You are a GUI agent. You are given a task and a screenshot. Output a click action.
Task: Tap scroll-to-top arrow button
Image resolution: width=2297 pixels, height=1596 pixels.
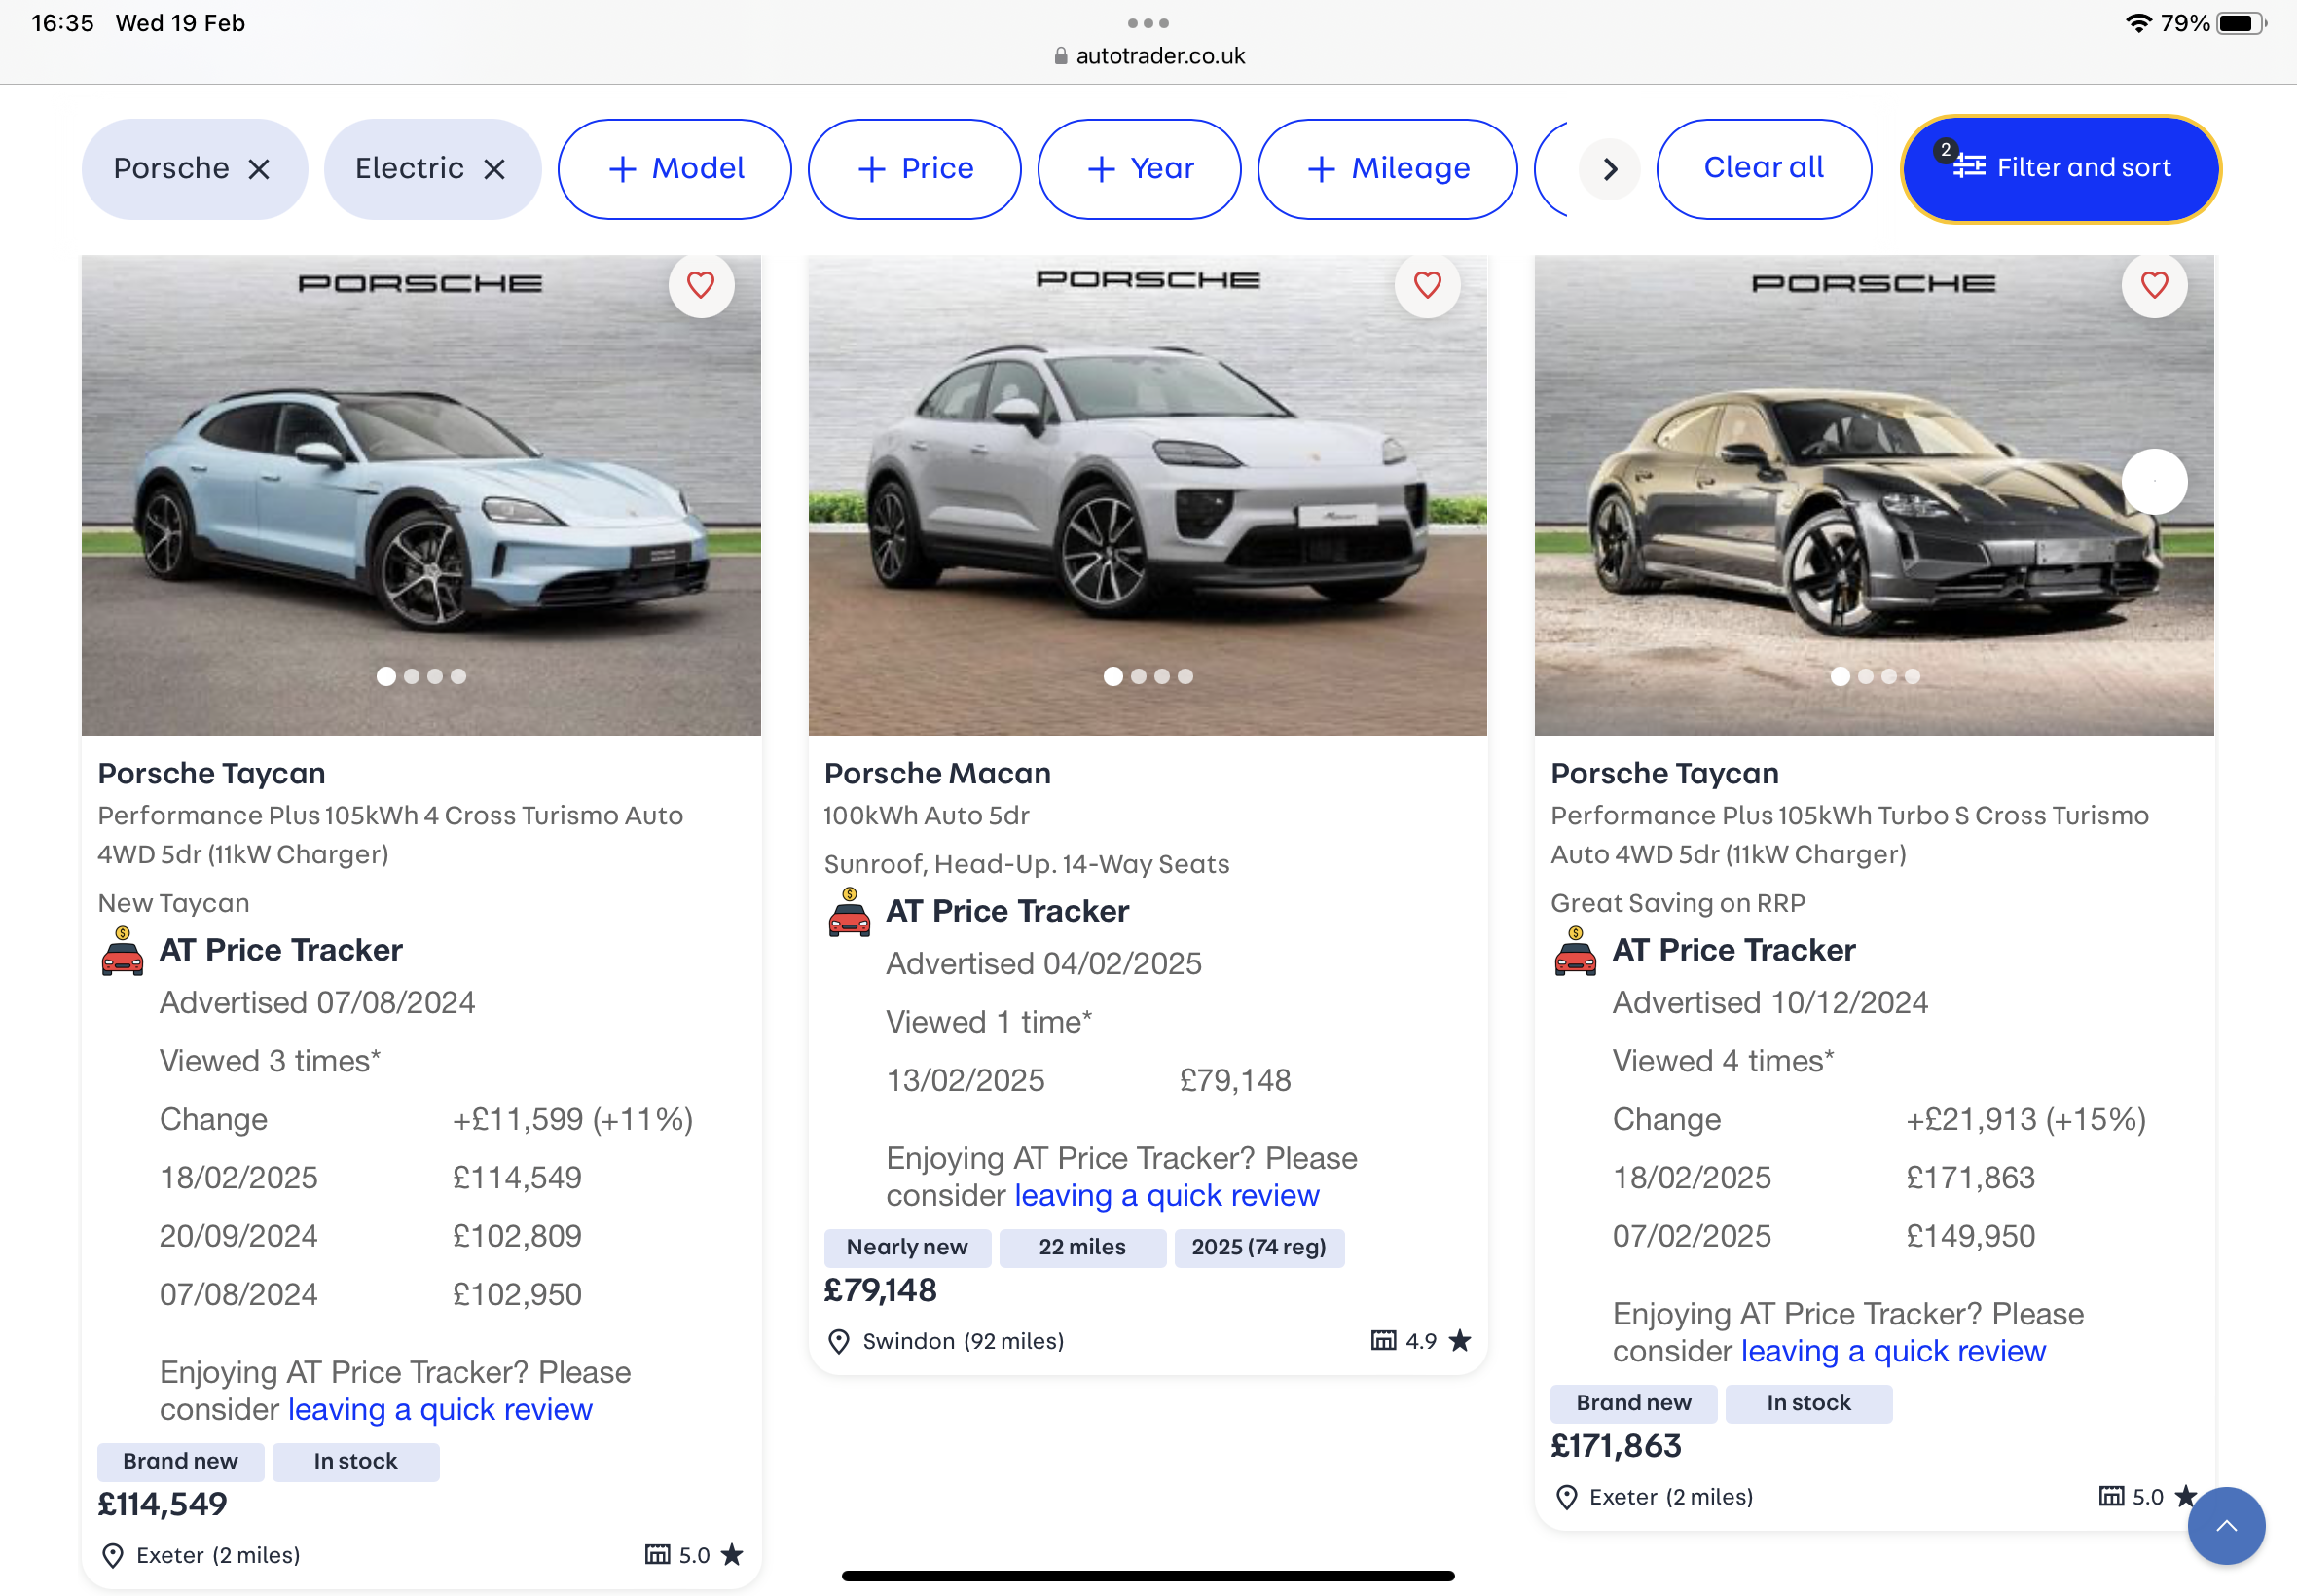2226,1525
